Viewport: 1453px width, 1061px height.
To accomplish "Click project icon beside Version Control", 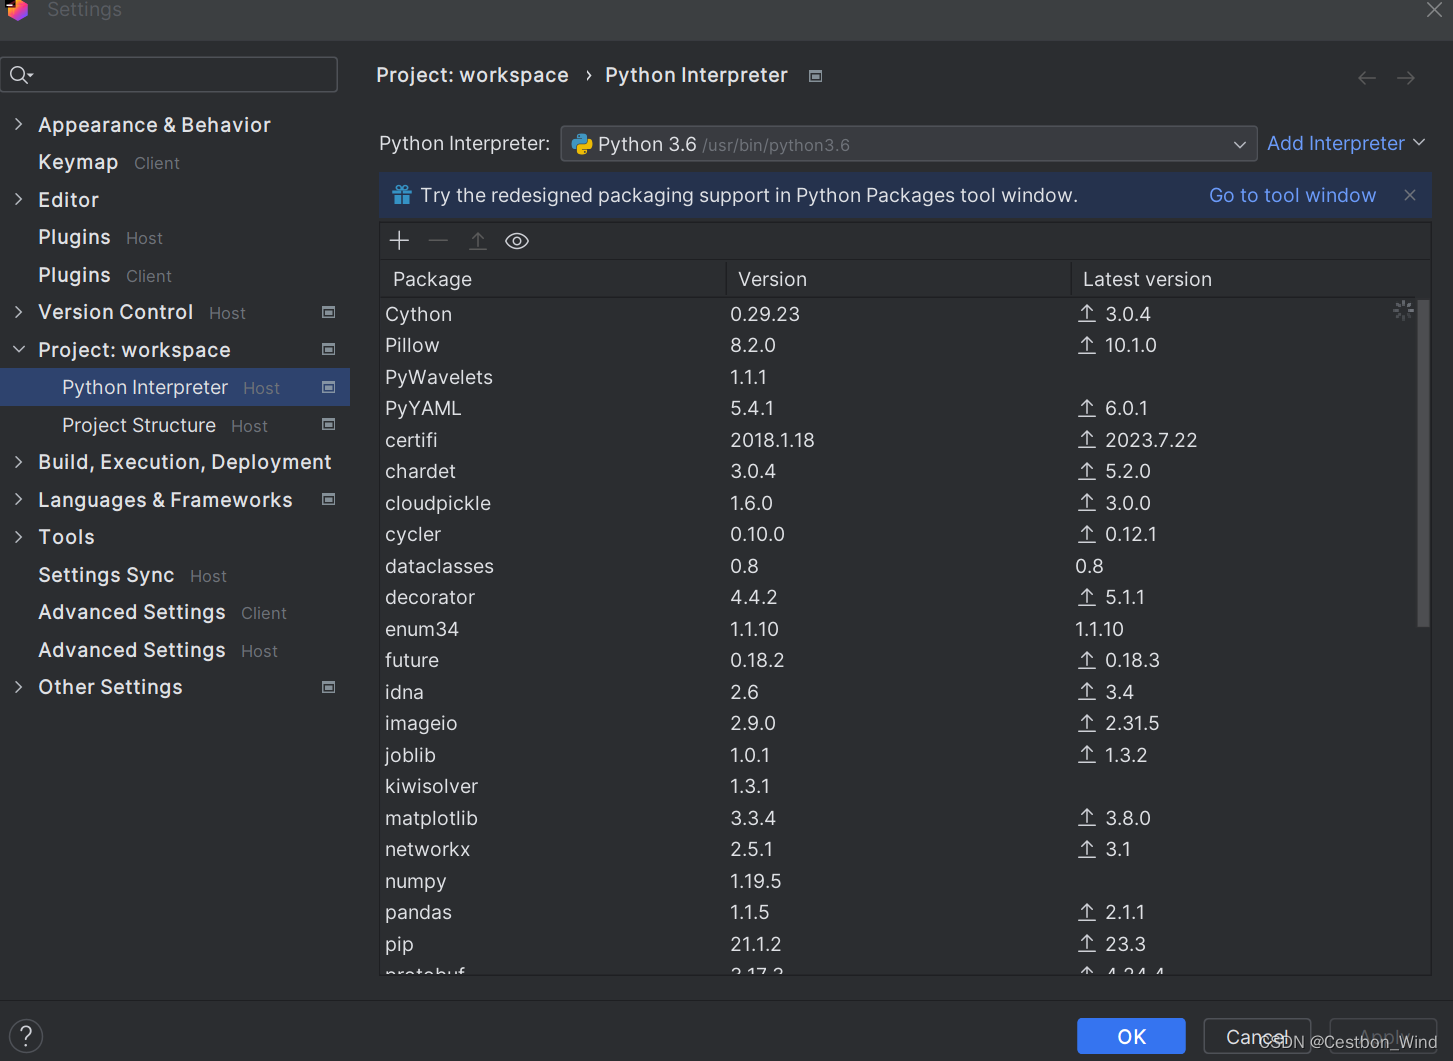I will 328,312.
